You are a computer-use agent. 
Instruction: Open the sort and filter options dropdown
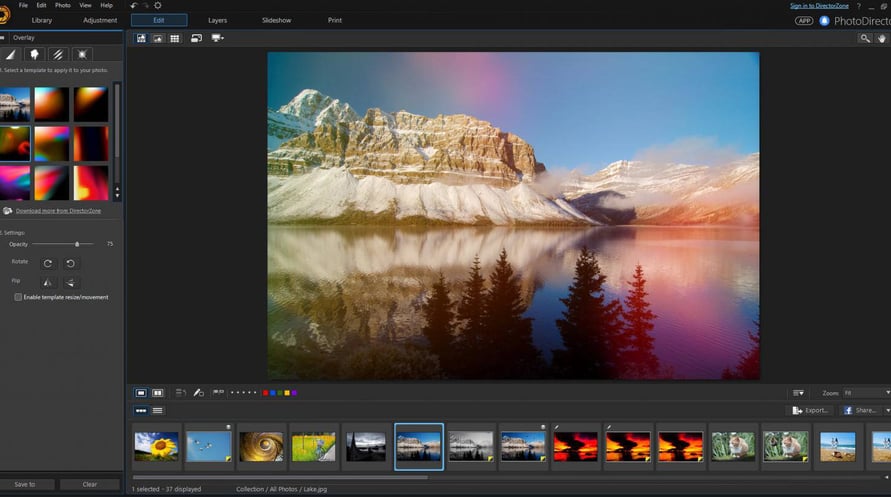798,393
